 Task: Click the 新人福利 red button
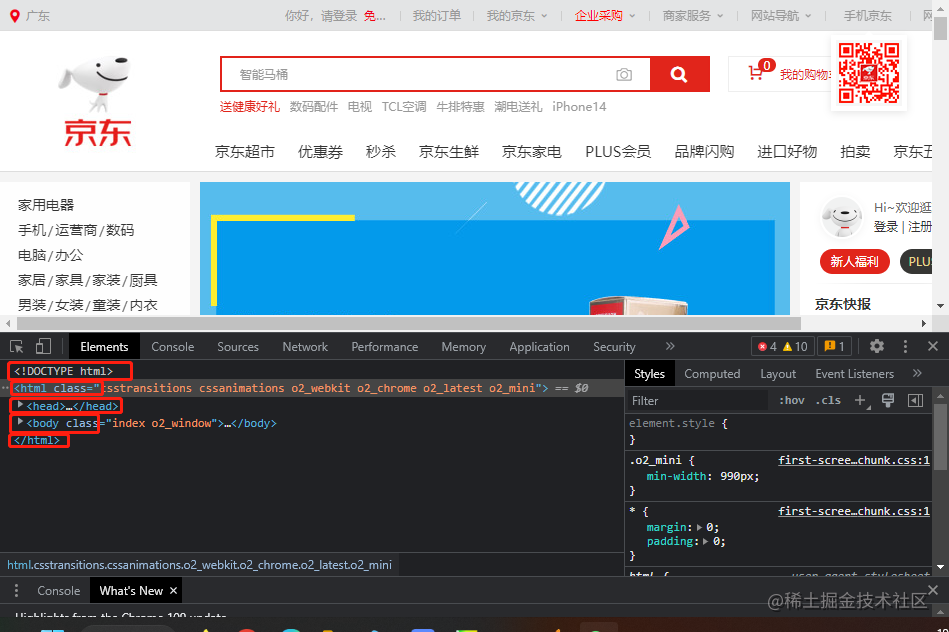854,262
